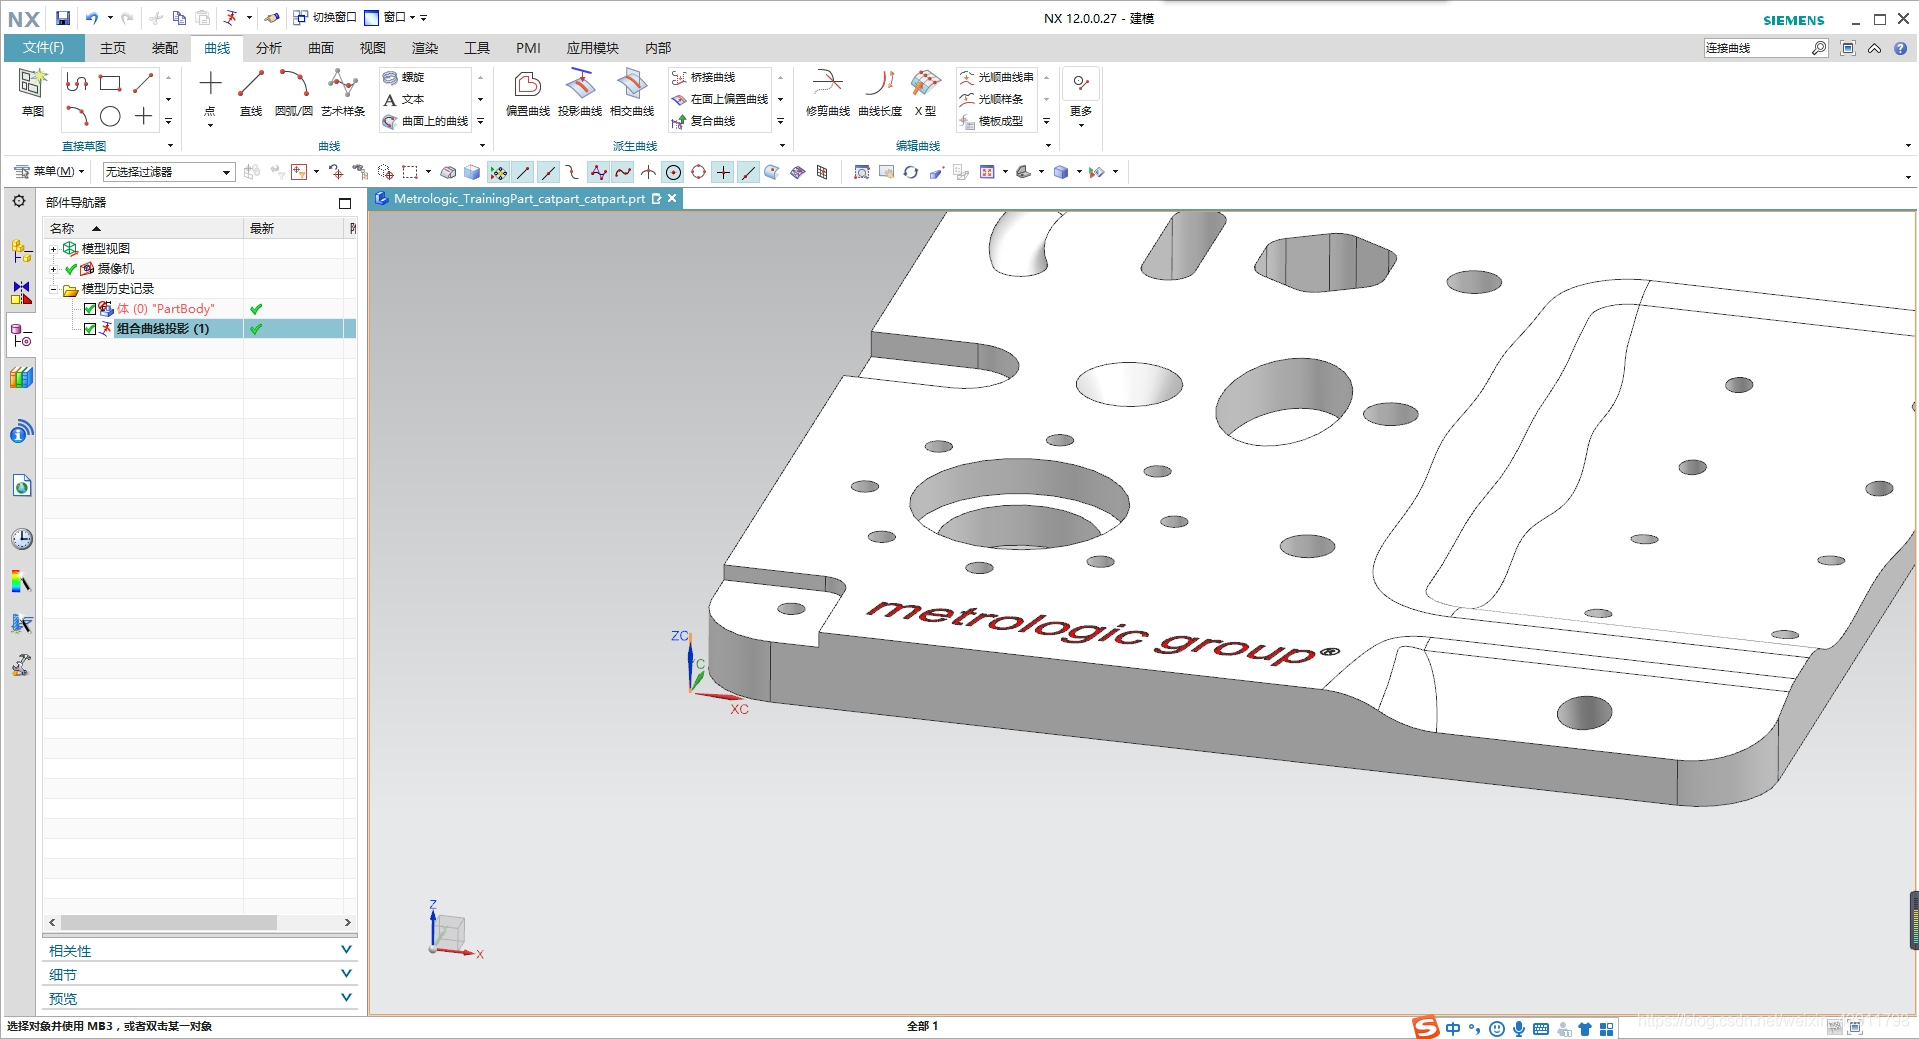Viewport: 1919px width, 1039px height.
Task: Click the 模板成型 template shaping command
Action: (992, 121)
